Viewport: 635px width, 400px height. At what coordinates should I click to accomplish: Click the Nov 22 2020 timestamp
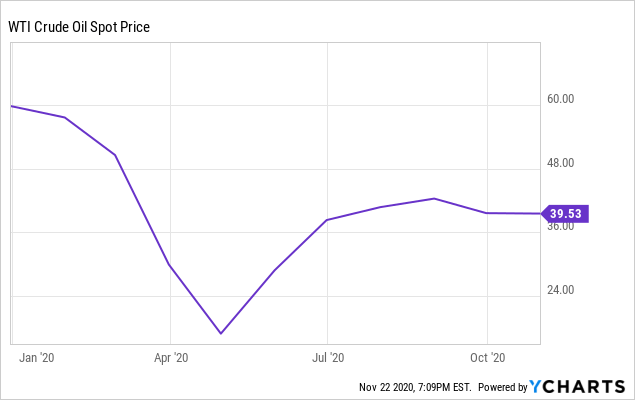coord(415,387)
